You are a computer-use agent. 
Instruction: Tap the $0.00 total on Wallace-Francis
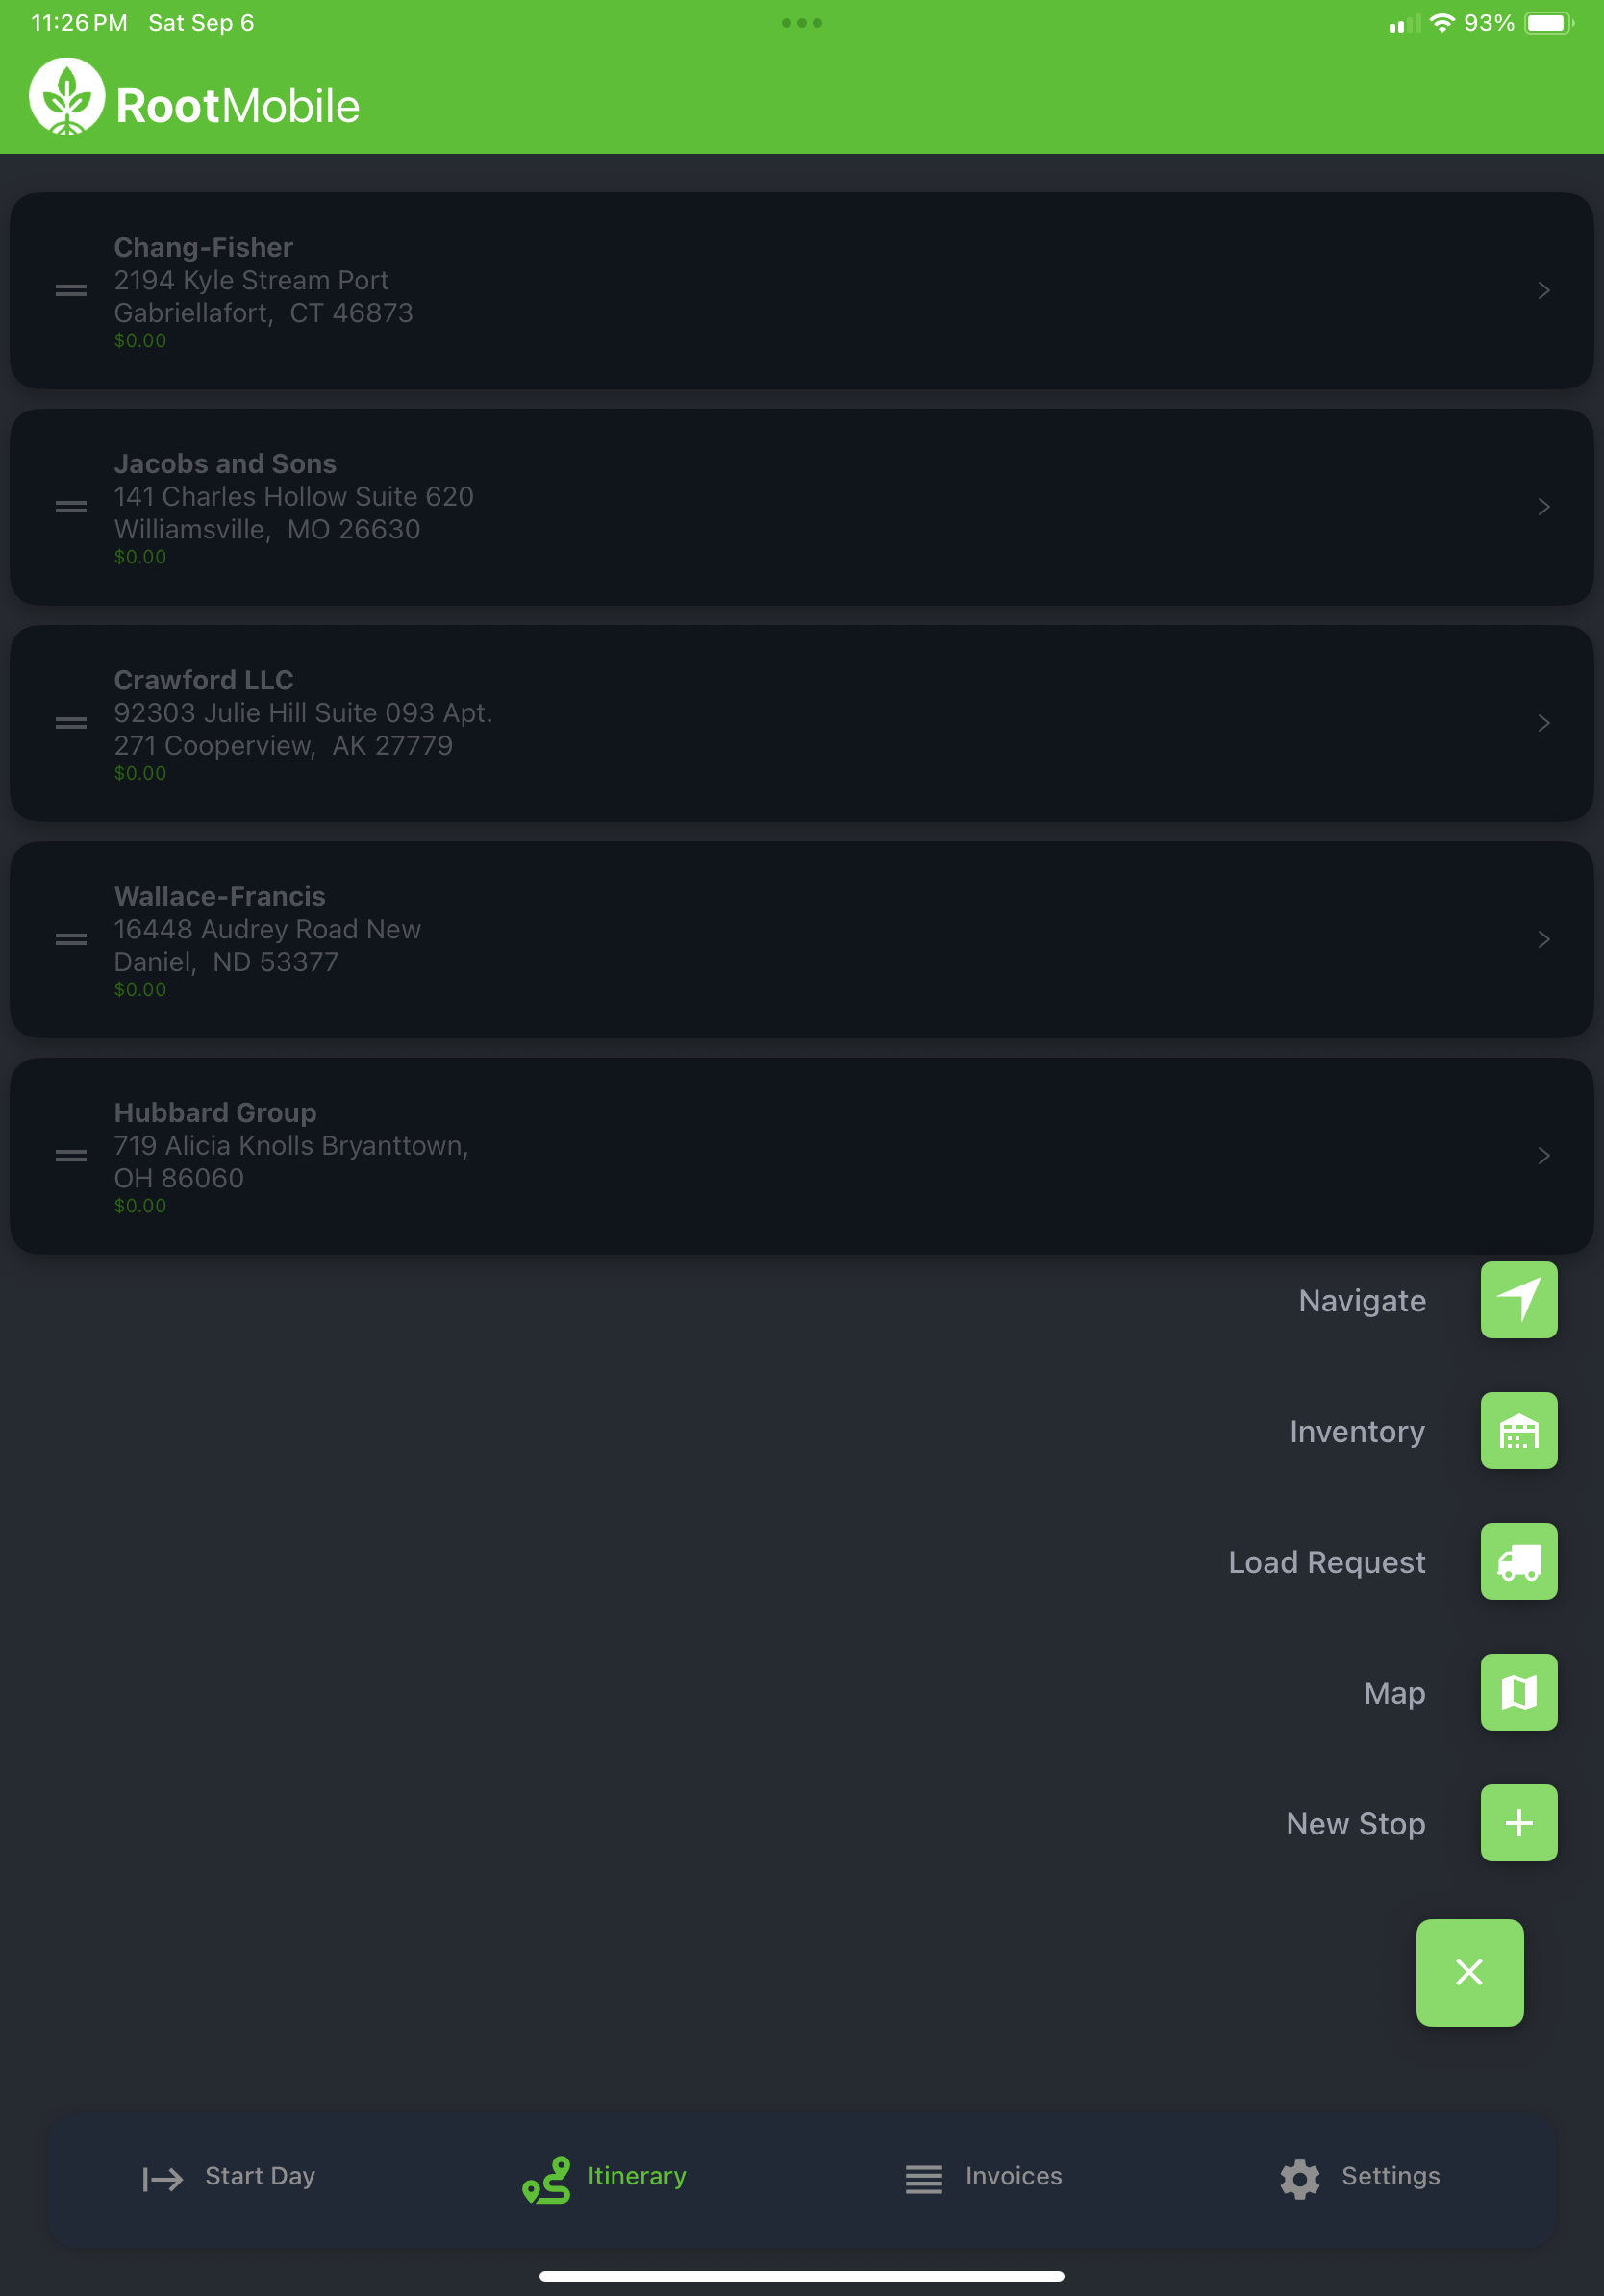pos(141,989)
